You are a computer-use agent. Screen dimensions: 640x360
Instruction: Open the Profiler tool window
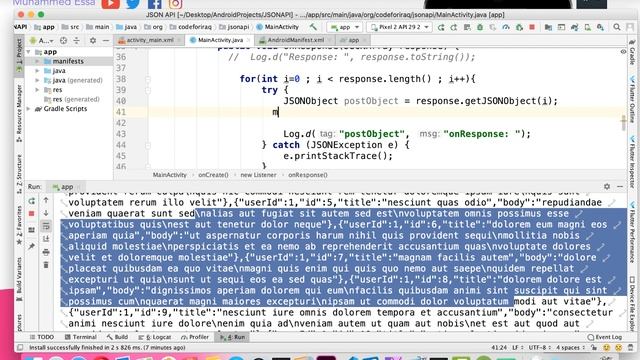(x=195, y=337)
